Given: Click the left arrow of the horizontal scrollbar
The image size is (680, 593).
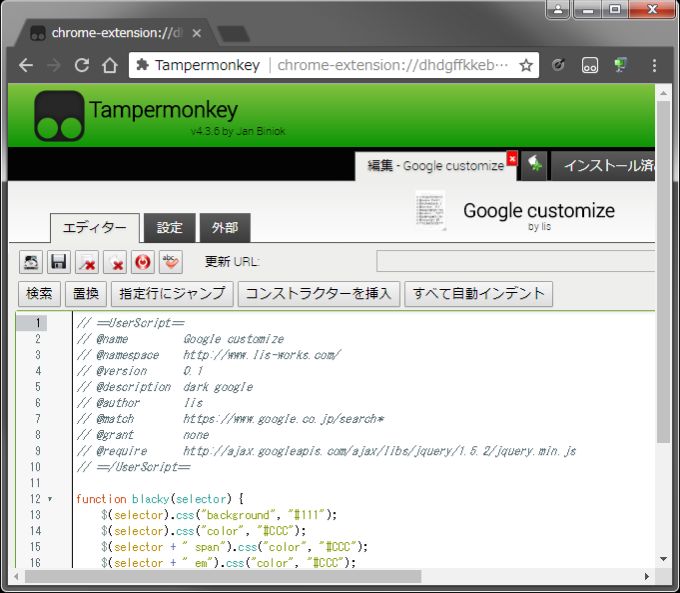Looking at the screenshot, I should pyautogui.click(x=16, y=577).
